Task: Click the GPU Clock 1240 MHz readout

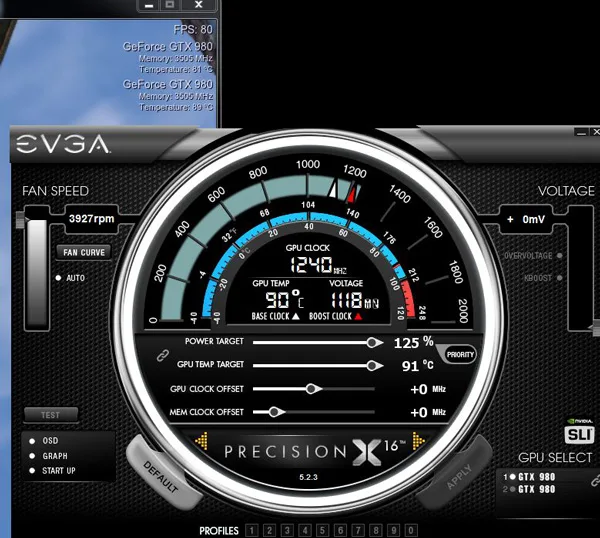Action: 318,264
